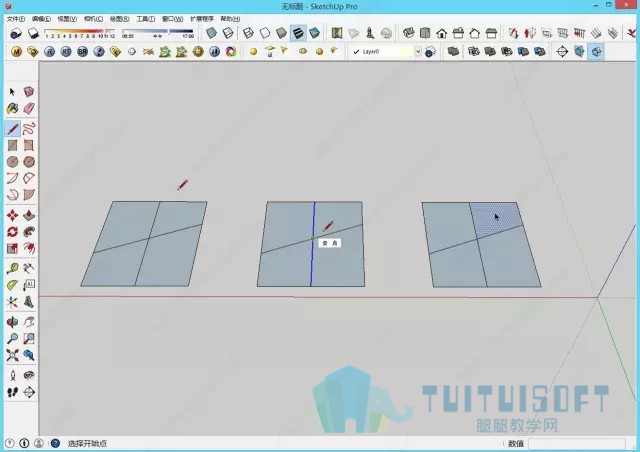Pick the Polygon tool
The height and width of the screenshot is (452, 640).
(x=29, y=162)
